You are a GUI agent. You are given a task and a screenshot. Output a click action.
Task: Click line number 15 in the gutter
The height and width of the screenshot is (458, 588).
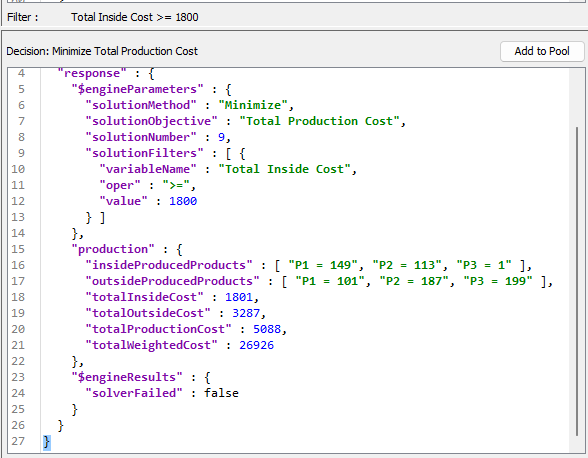coord(18,249)
